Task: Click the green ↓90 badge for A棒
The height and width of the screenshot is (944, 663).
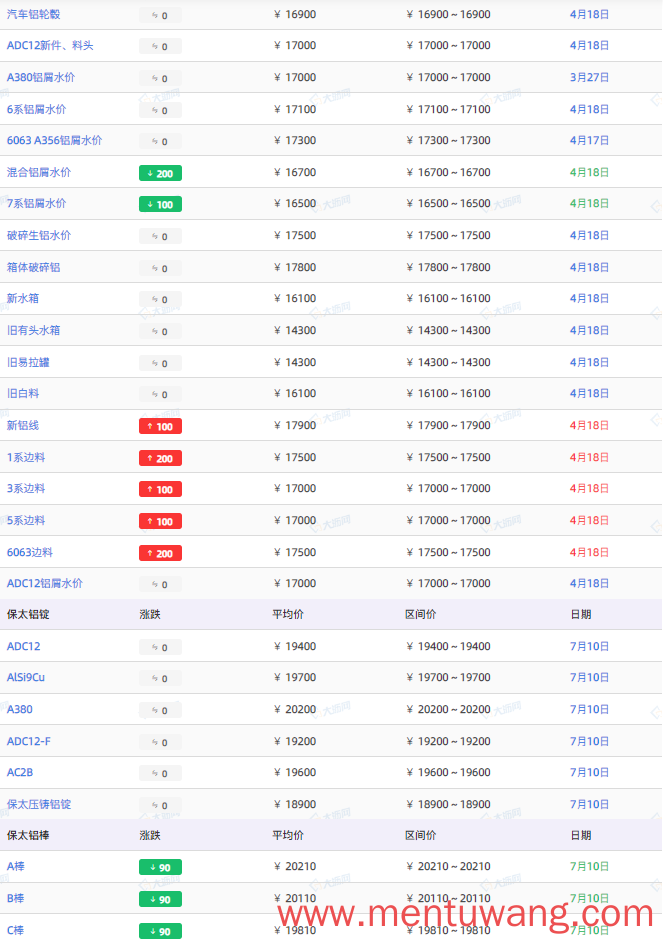Action: (160, 868)
